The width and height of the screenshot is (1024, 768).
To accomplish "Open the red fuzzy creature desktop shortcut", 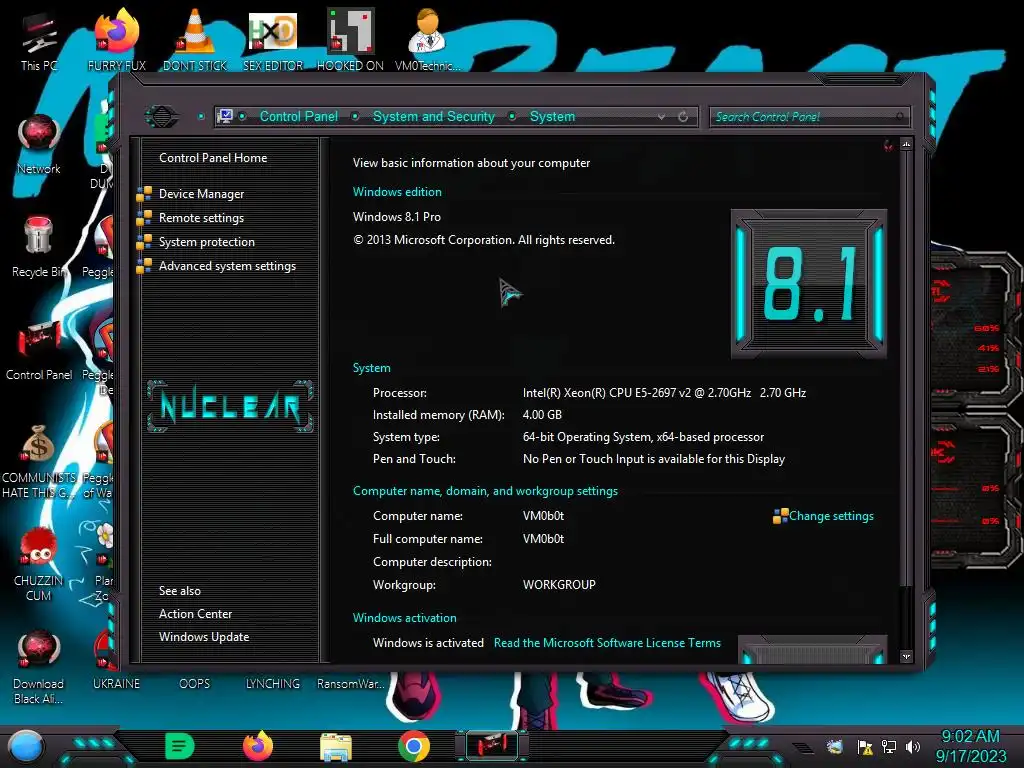I will [x=39, y=564].
